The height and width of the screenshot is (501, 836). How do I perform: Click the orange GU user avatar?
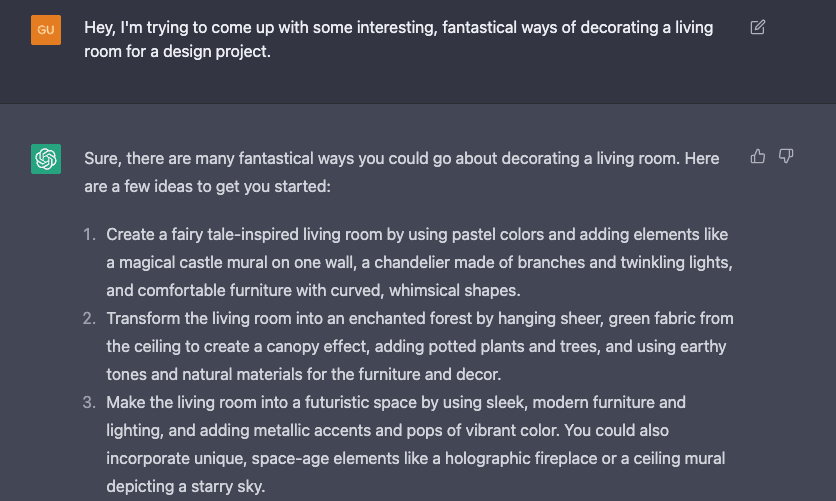[46, 29]
